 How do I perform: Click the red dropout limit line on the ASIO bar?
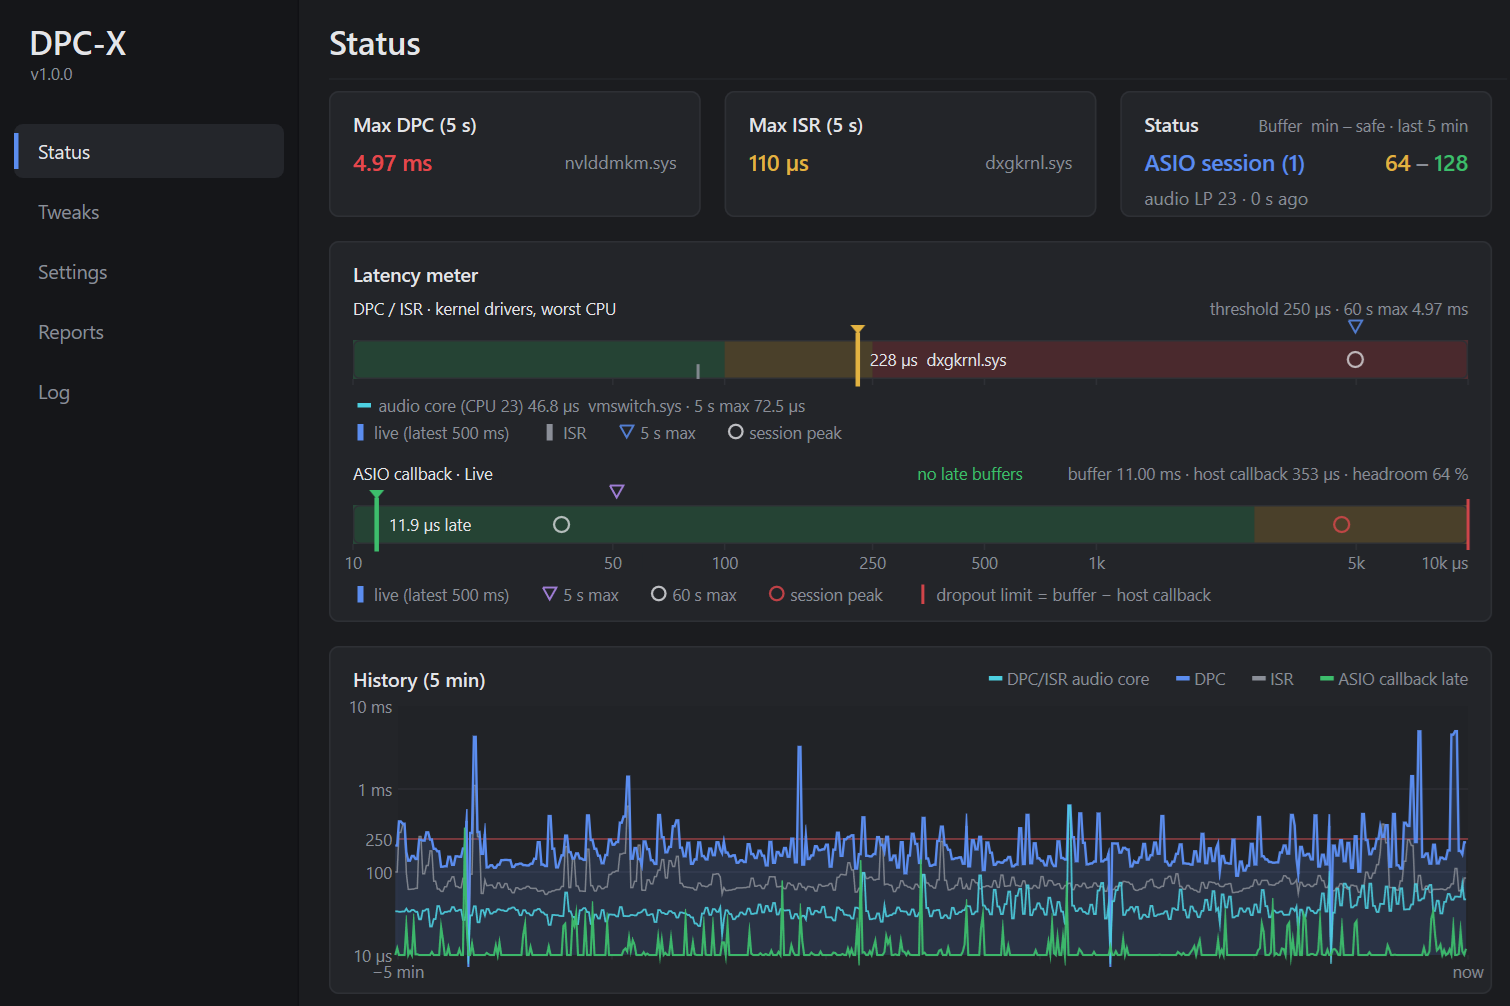(1467, 524)
